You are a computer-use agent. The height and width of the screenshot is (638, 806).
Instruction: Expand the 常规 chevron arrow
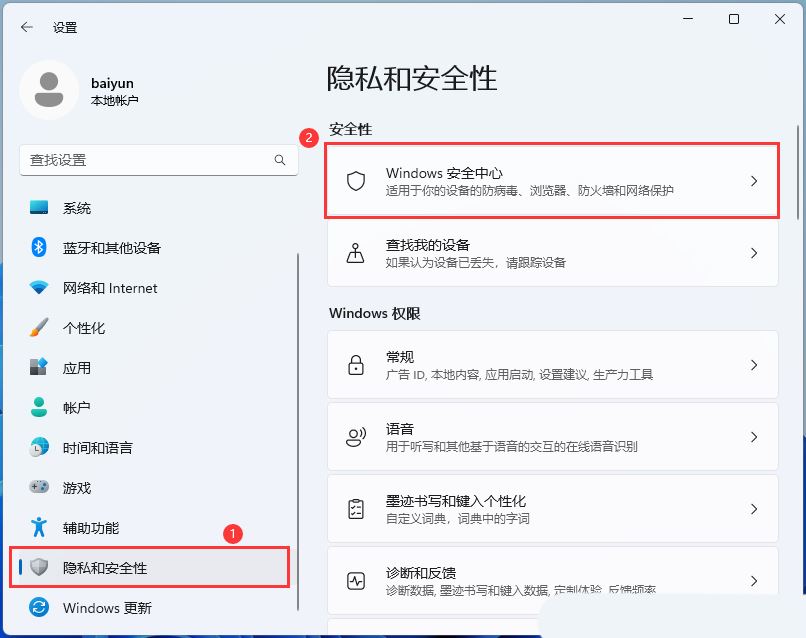click(x=754, y=365)
